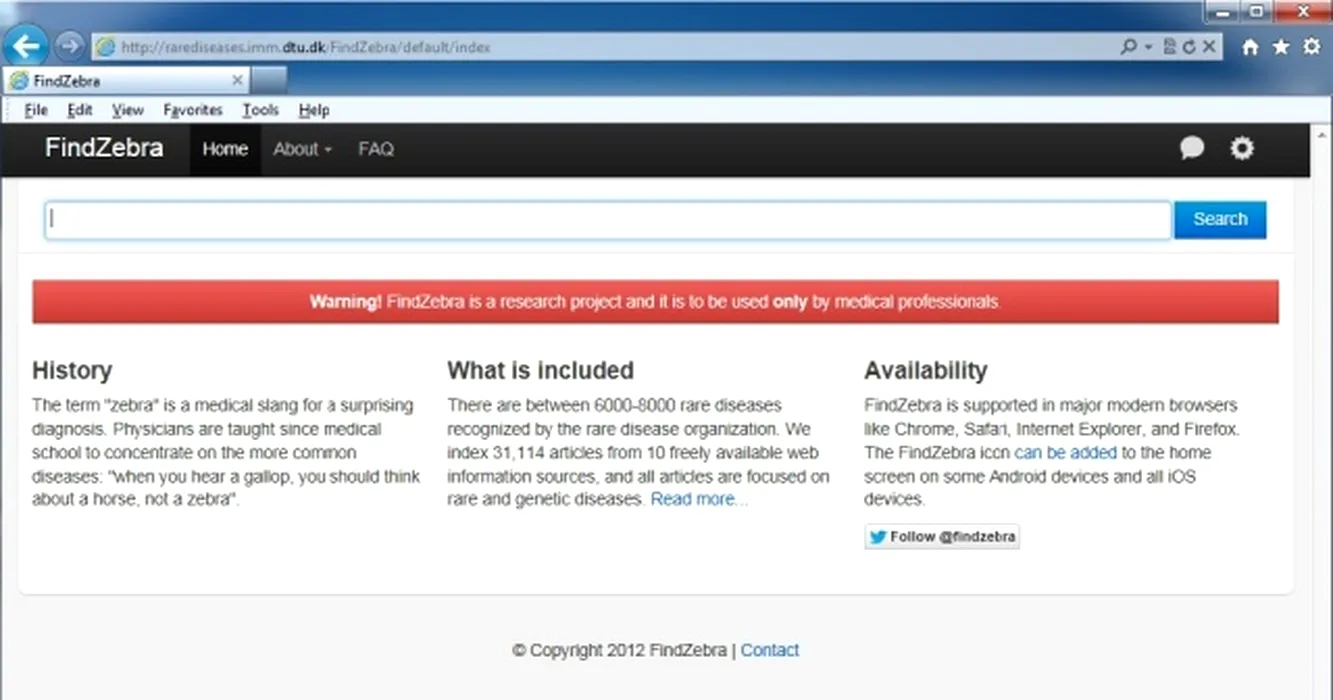Click the FindZebra feedback speech bubble icon
Image resolution: width=1333 pixels, height=700 pixels.
pyautogui.click(x=1191, y=149)
